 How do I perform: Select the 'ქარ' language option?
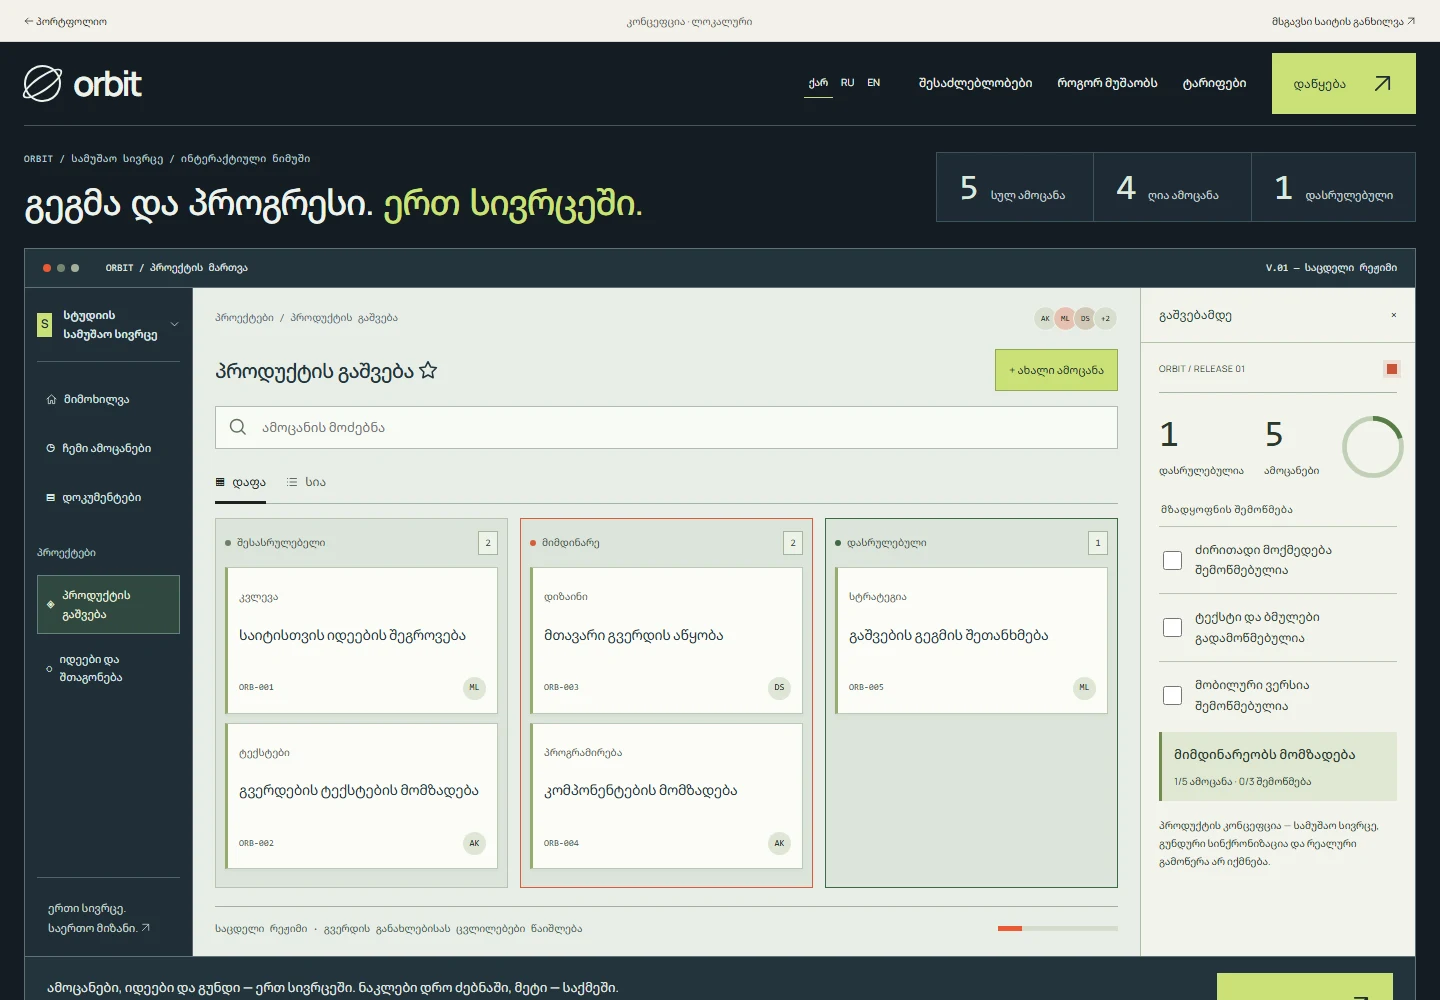pos(818,83)
